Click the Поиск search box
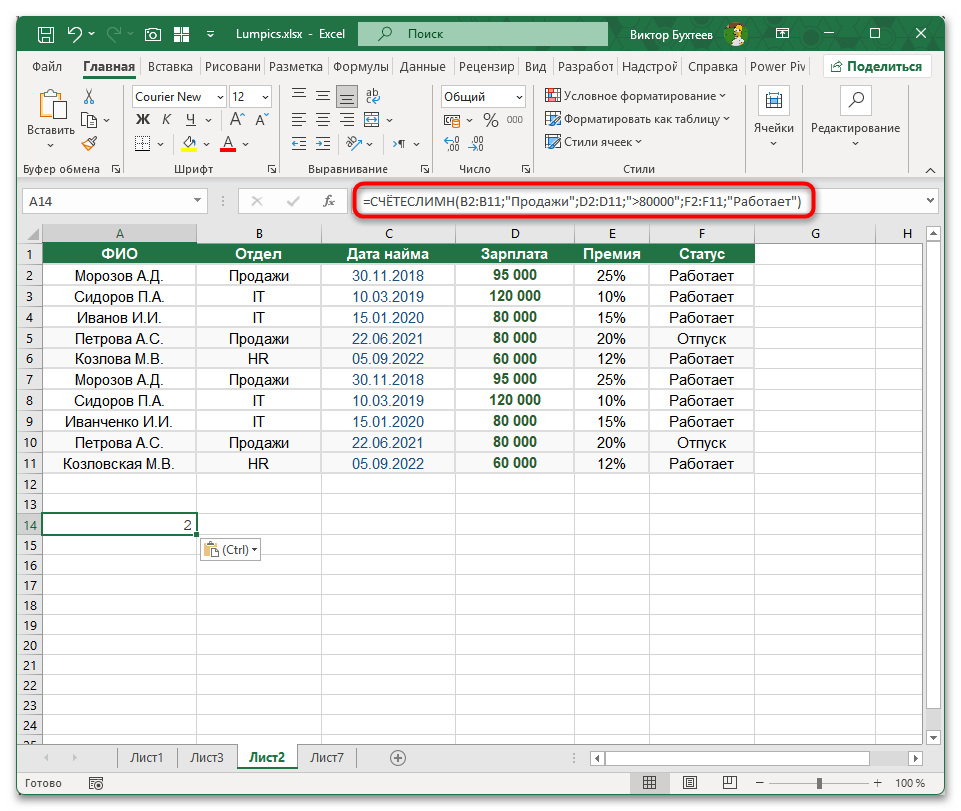 point(483,34)
